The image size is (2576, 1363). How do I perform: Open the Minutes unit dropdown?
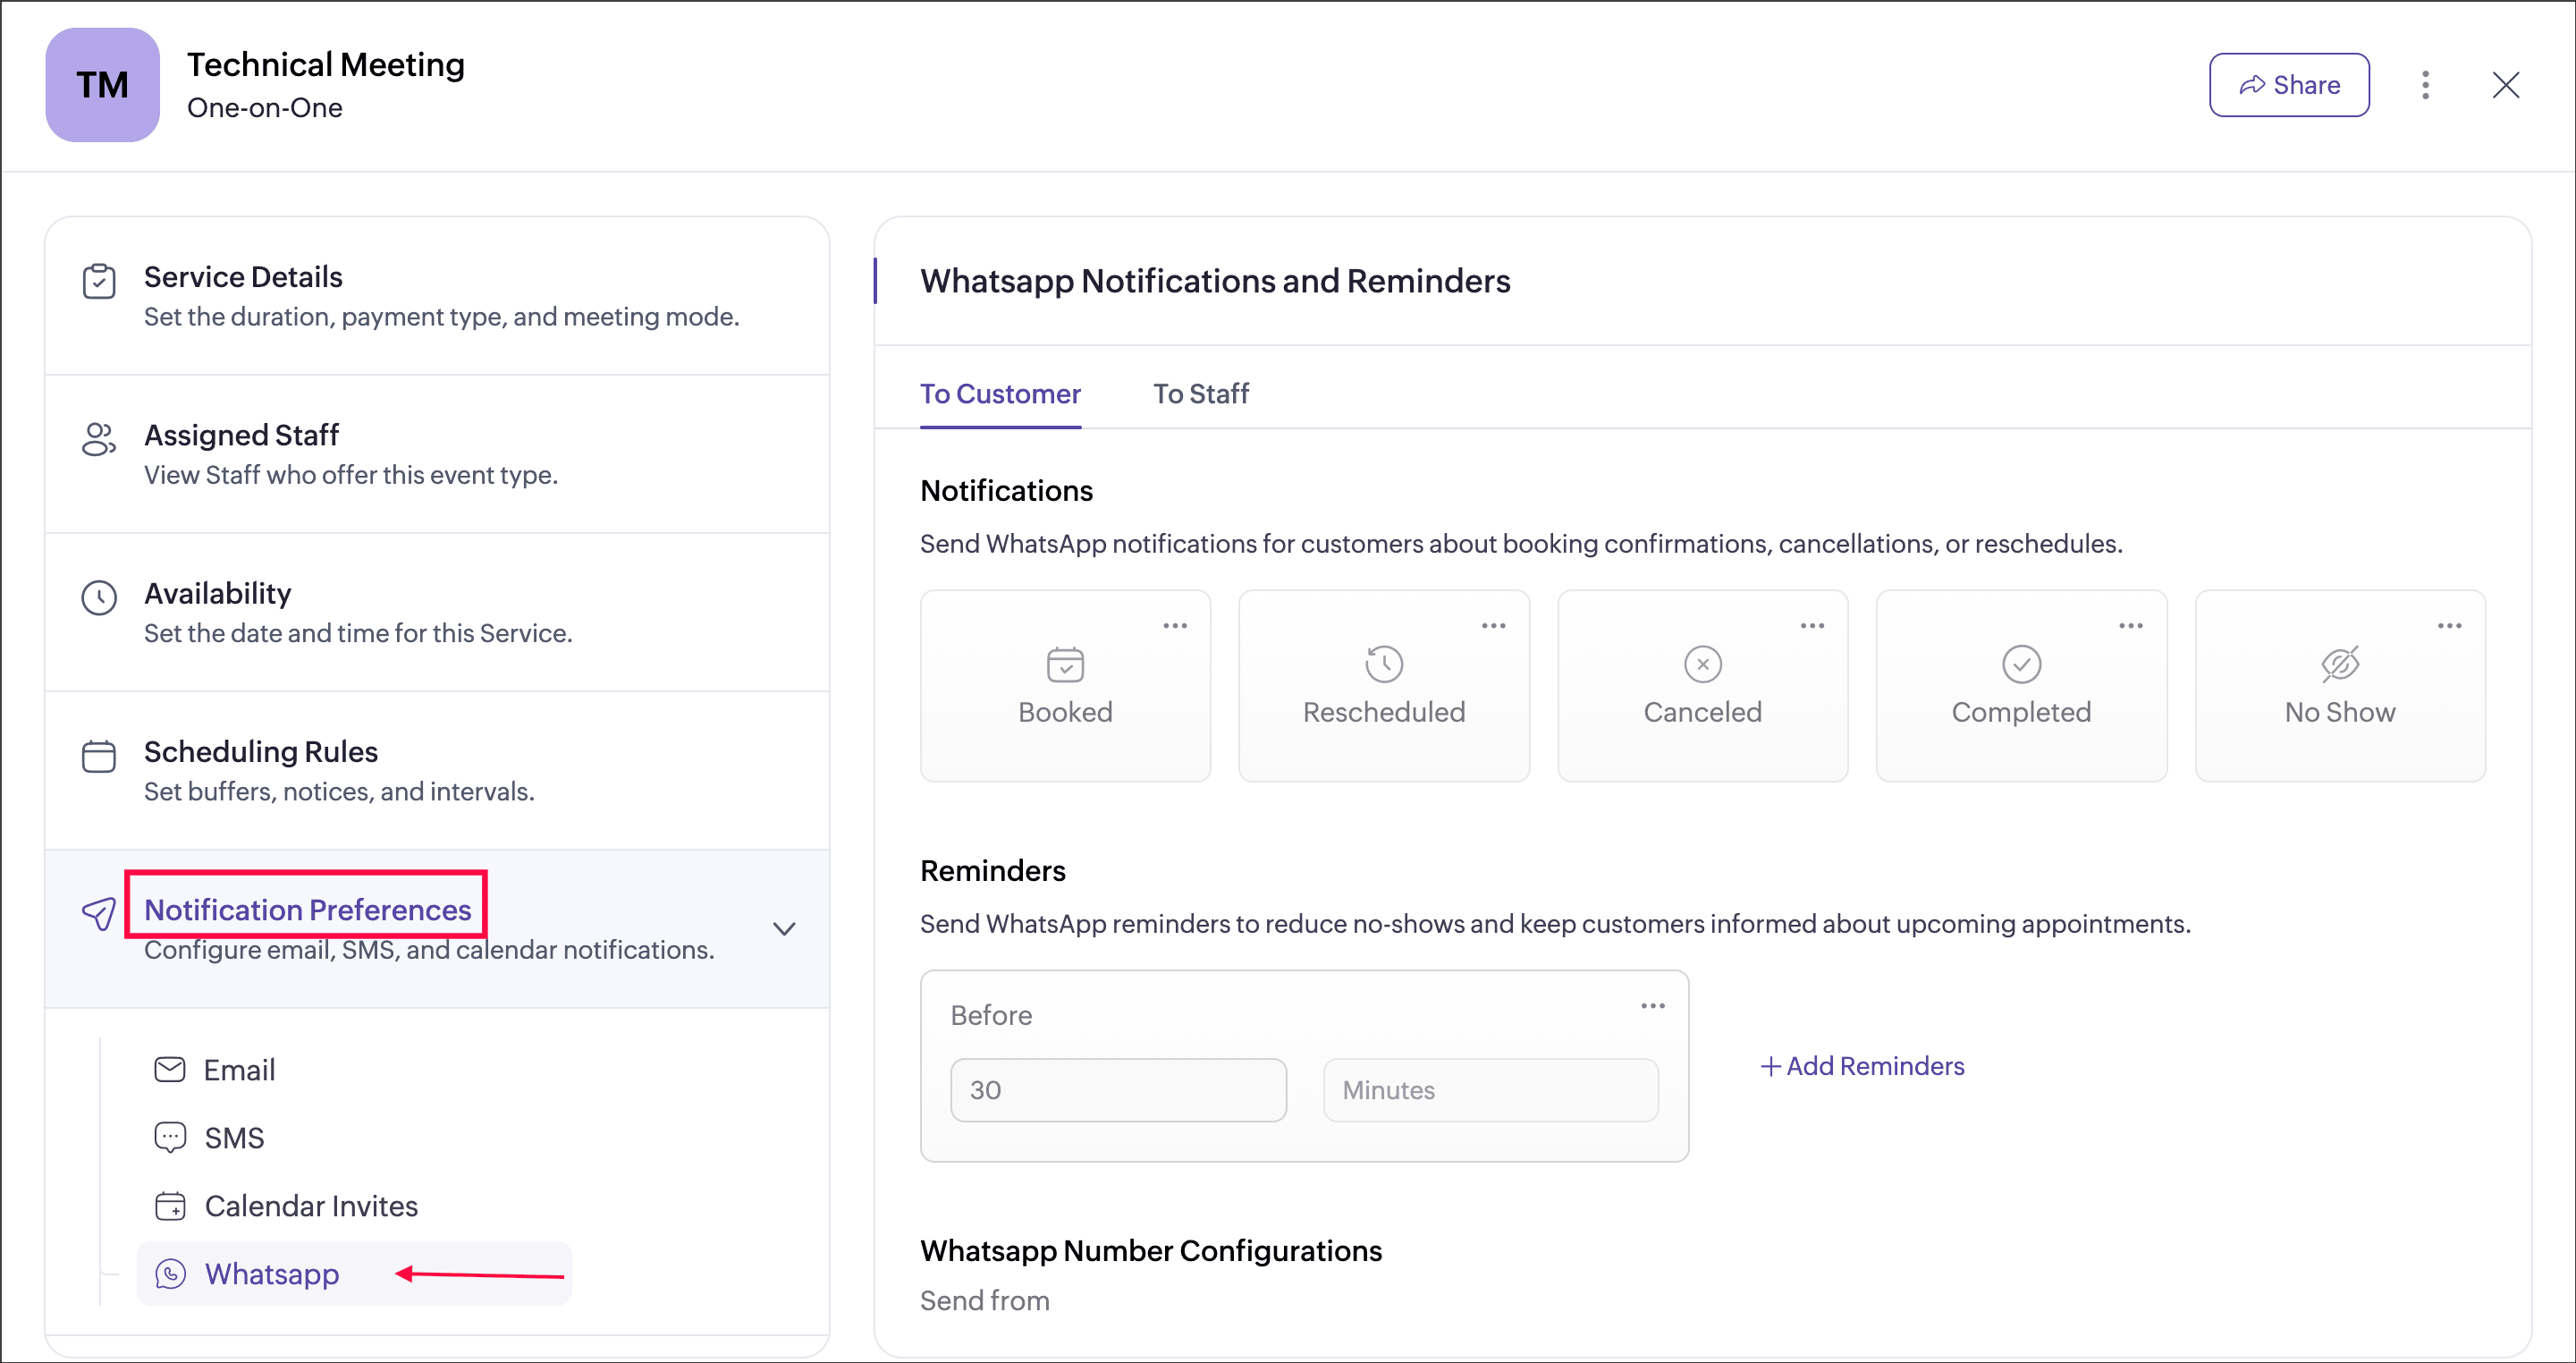click(1490, 1090)
